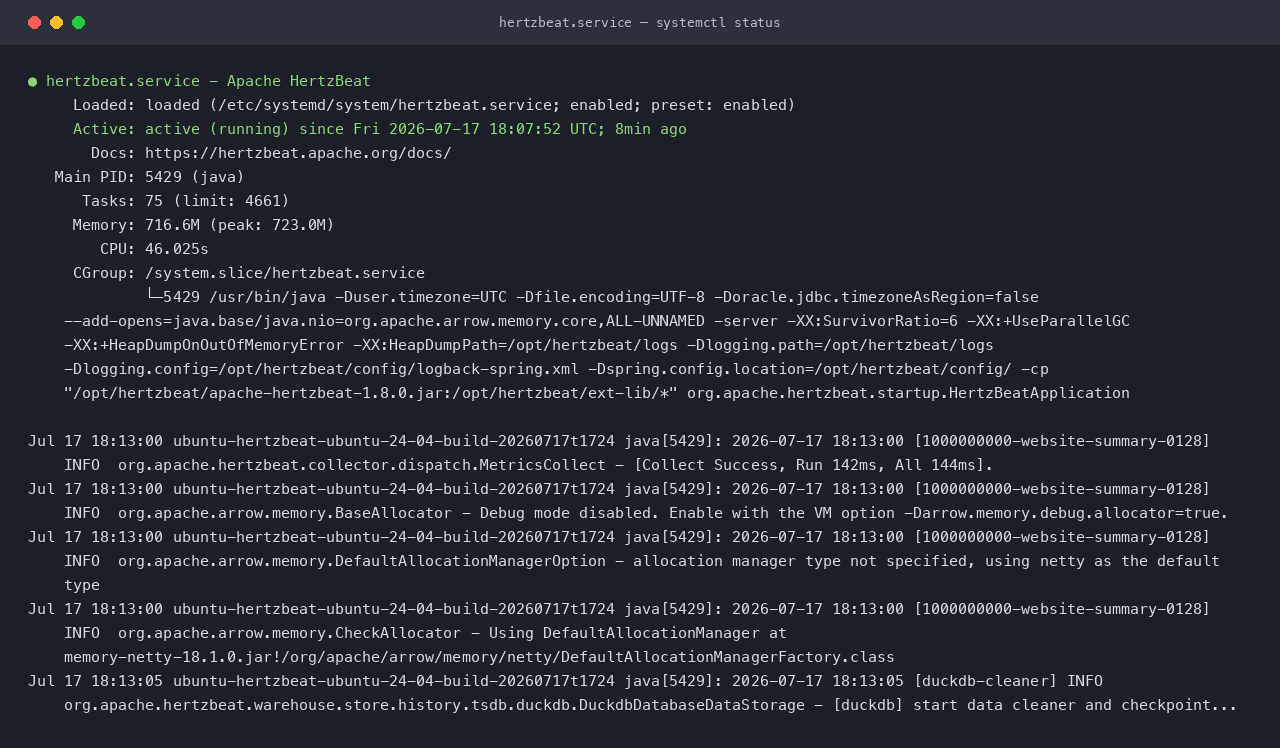This screenshot has width=1280, height=748.
Task: Click the Memory value 716.6M
Action: point(172,225)
